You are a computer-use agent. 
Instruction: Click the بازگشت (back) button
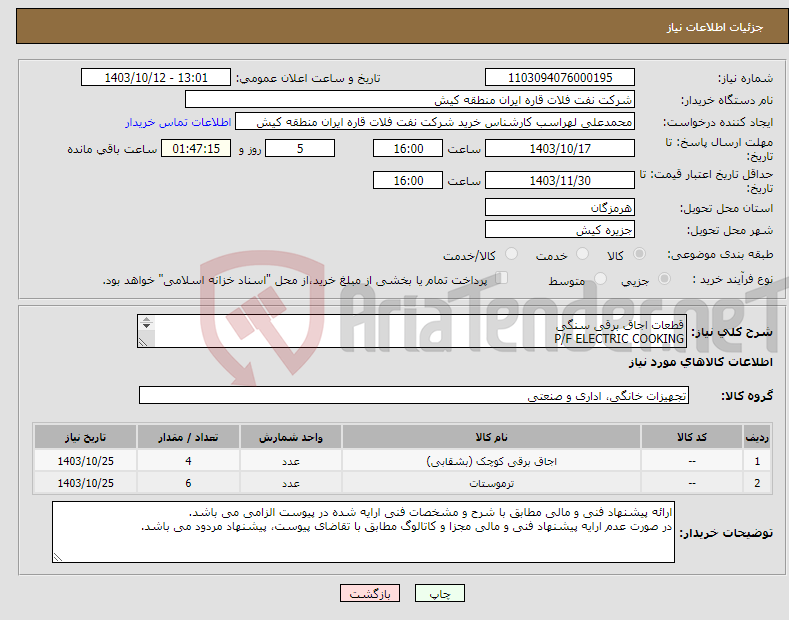(x=370, y=593)
